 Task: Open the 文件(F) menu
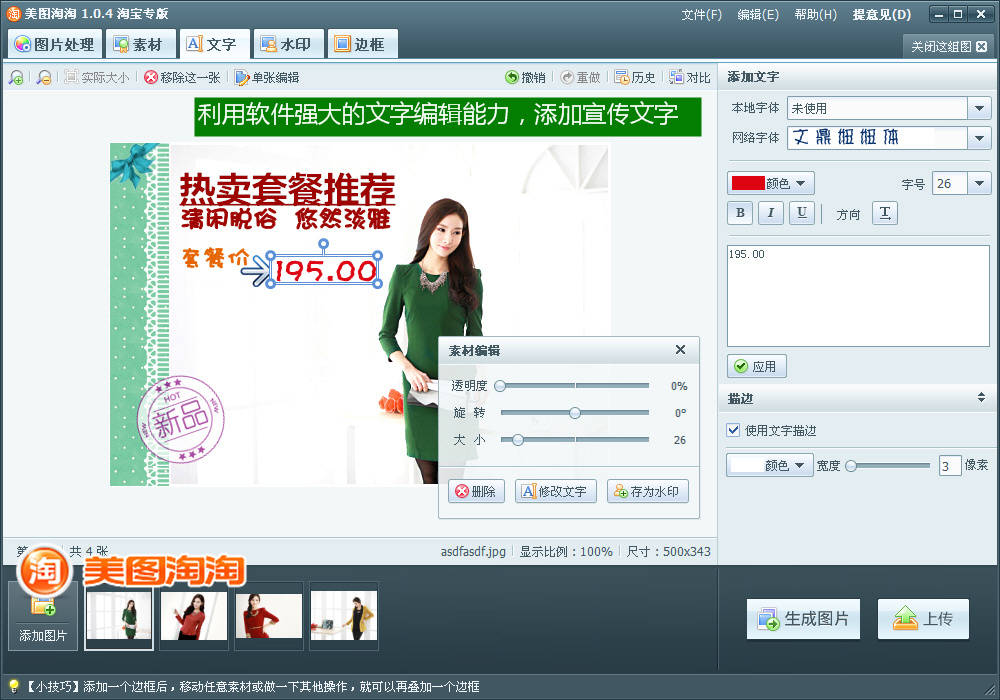point(702,14)
